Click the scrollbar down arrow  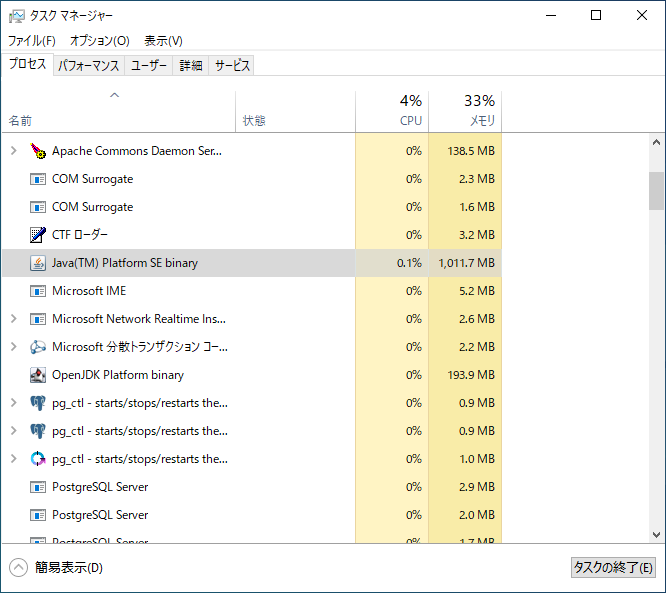(656, 534)
